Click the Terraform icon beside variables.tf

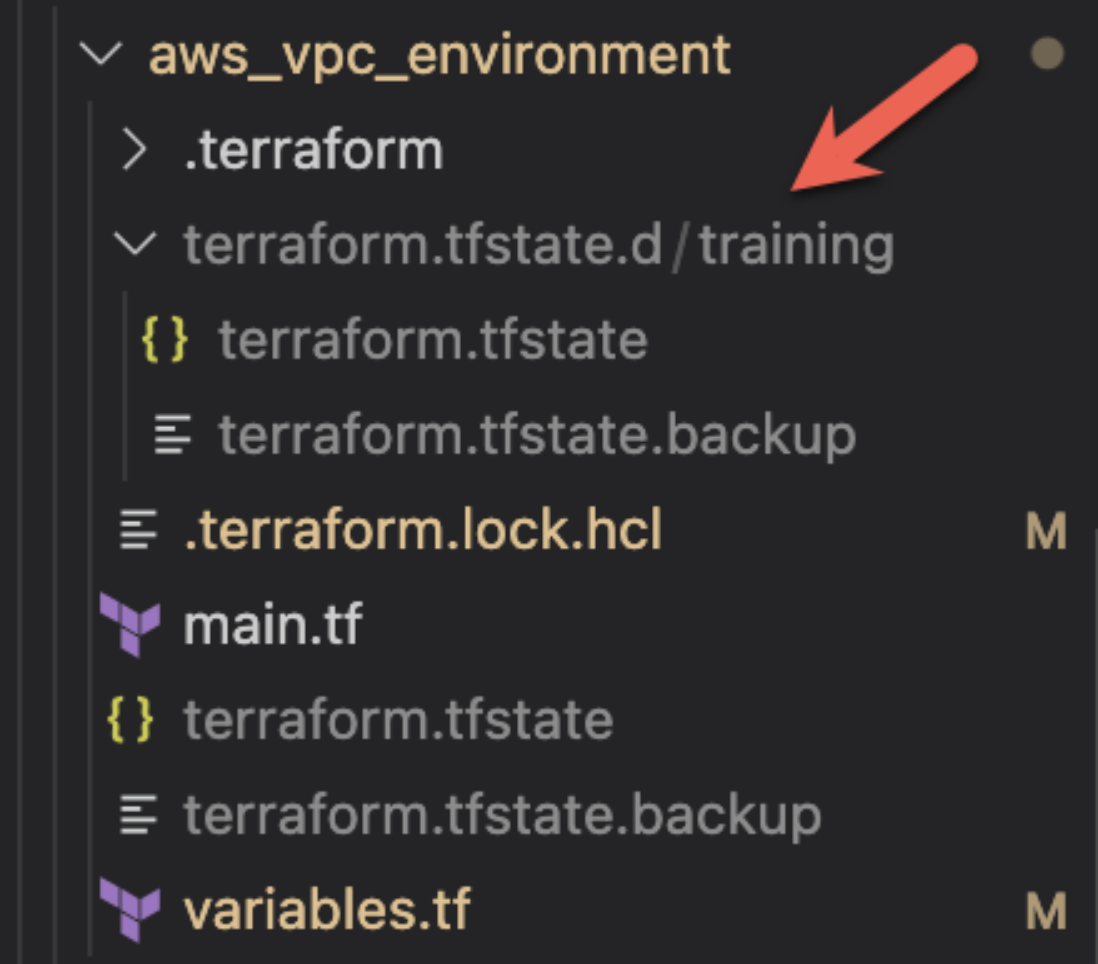tap(130, 909)
